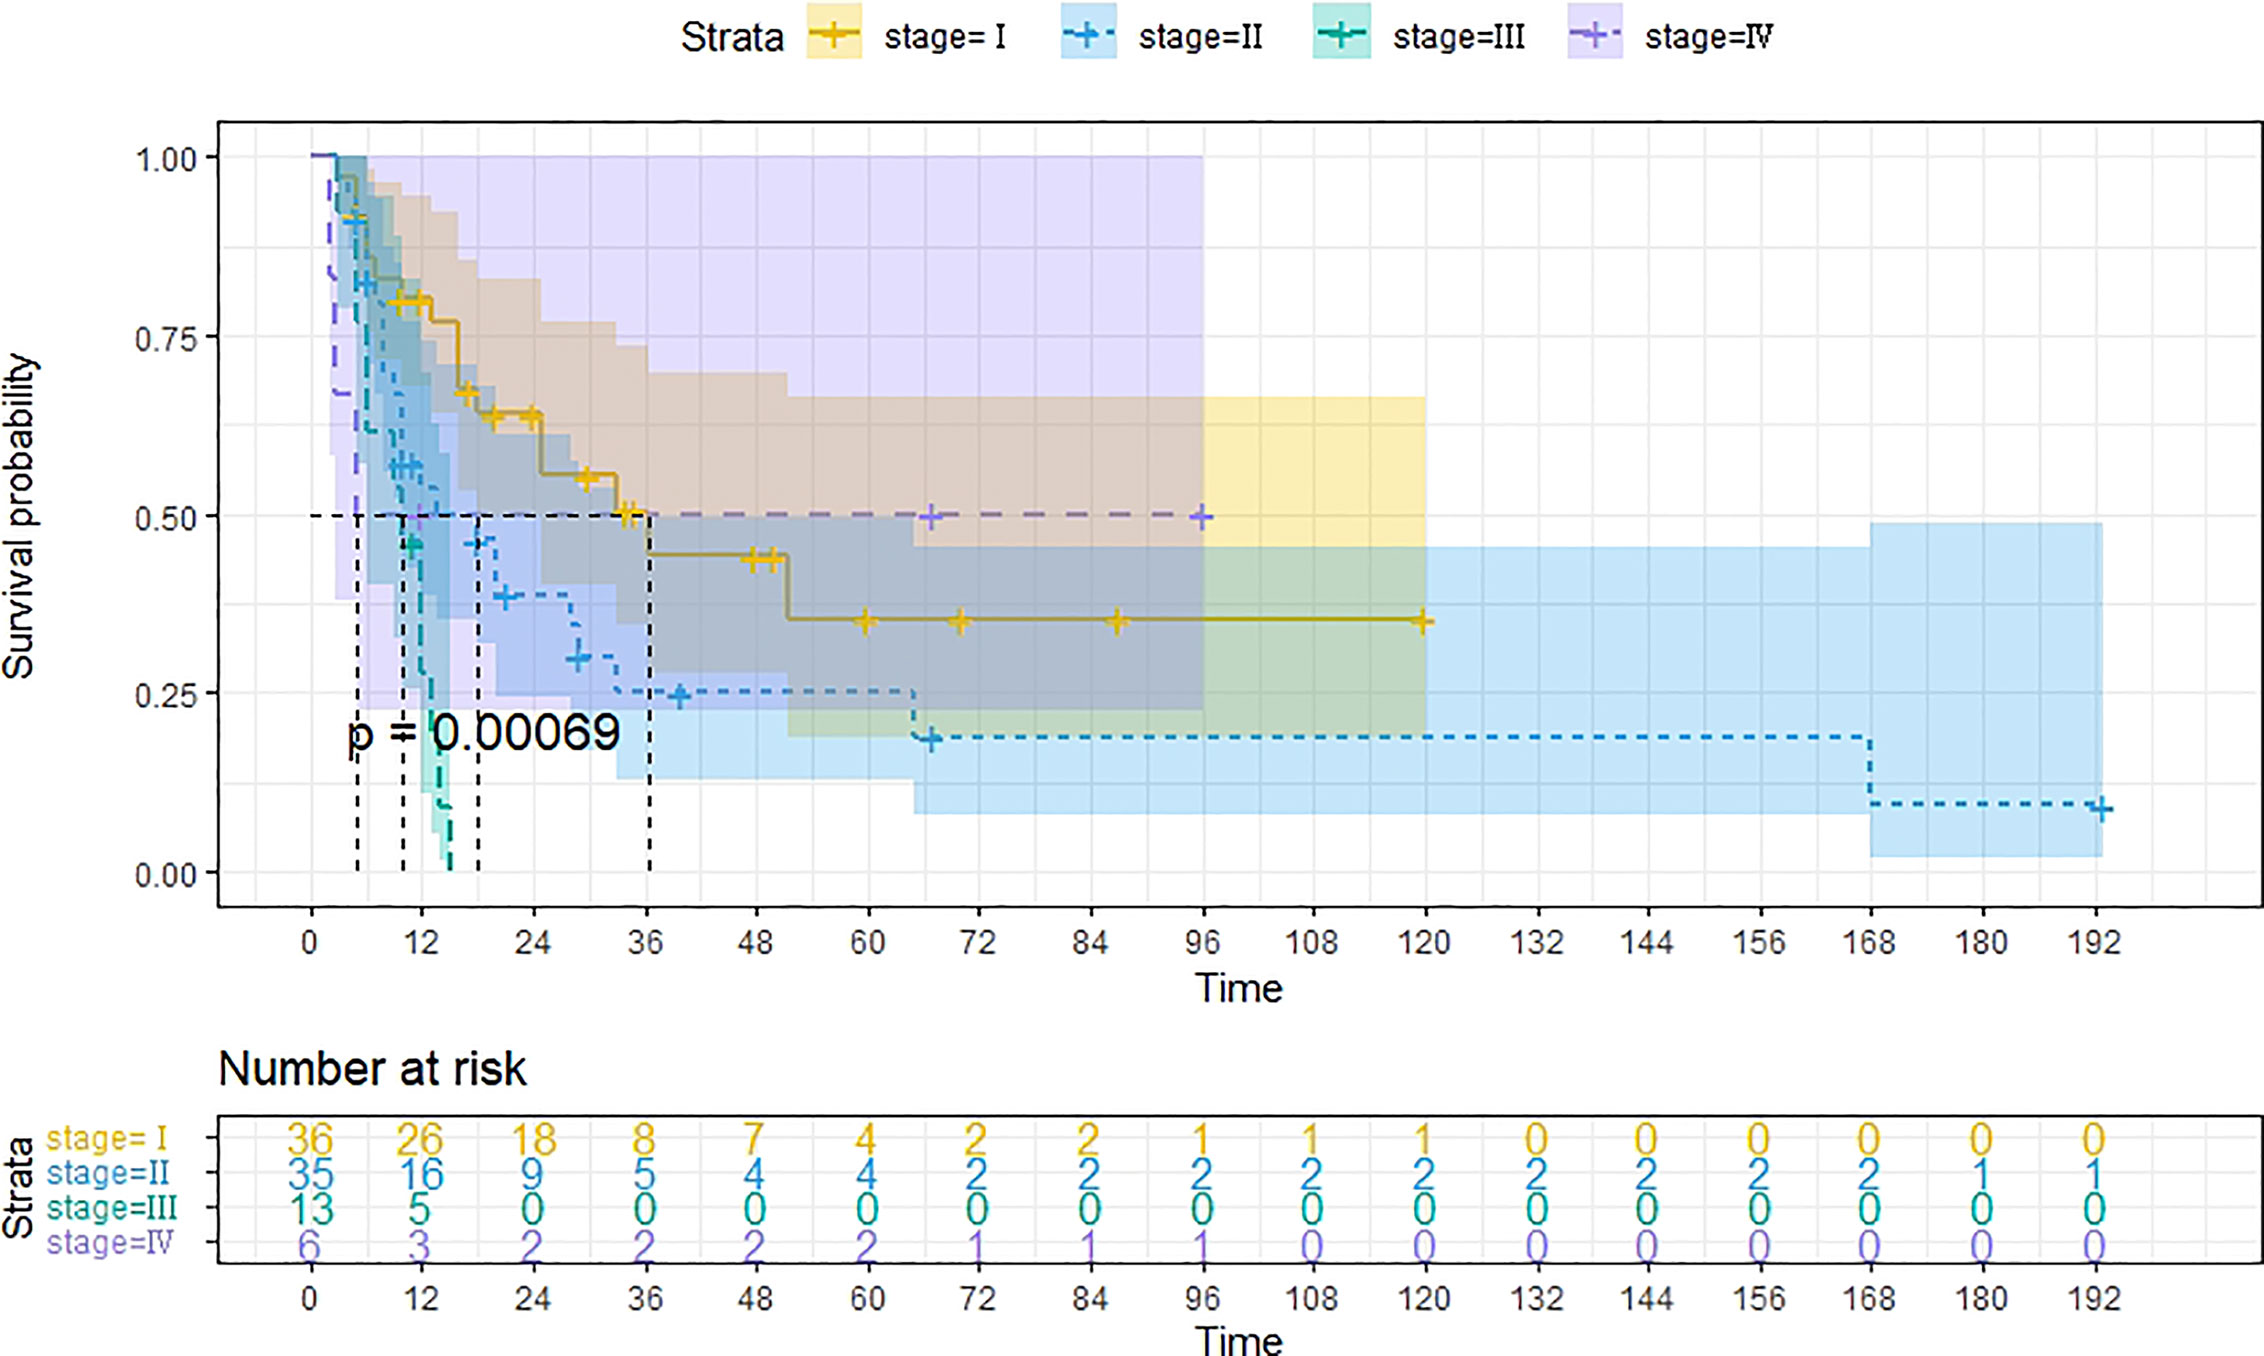
Task: Click the 'Survival probability' y-axis title
Action: point(20,516)
